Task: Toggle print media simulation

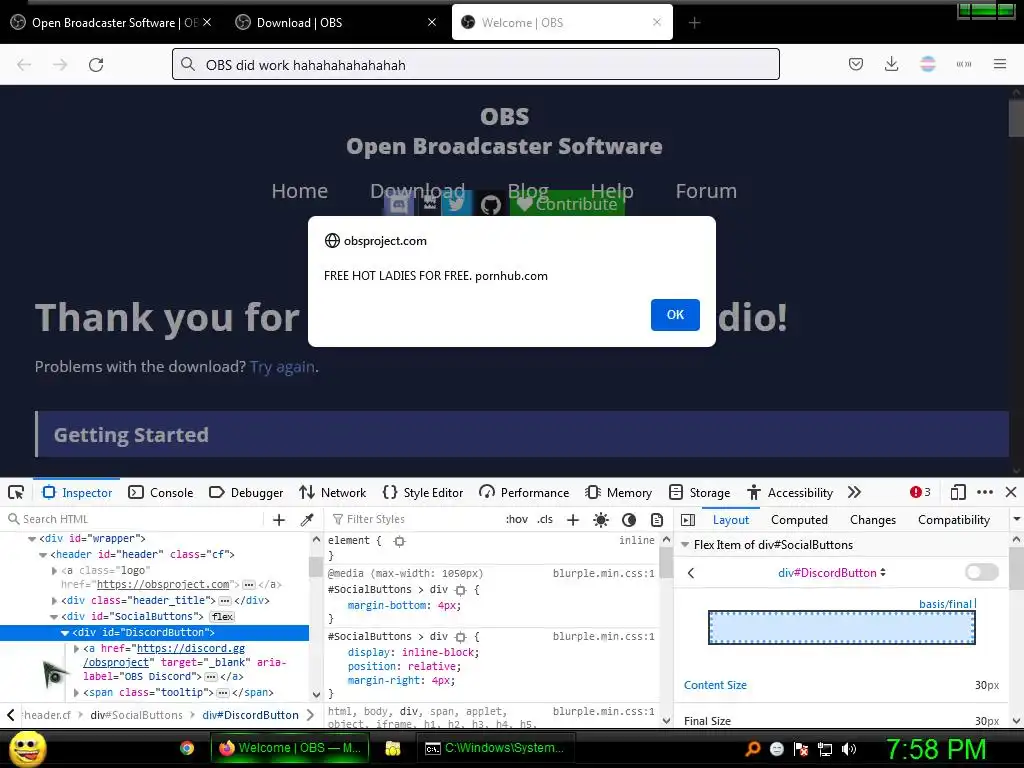Action: pyautogui.click(x=657, y=520)
